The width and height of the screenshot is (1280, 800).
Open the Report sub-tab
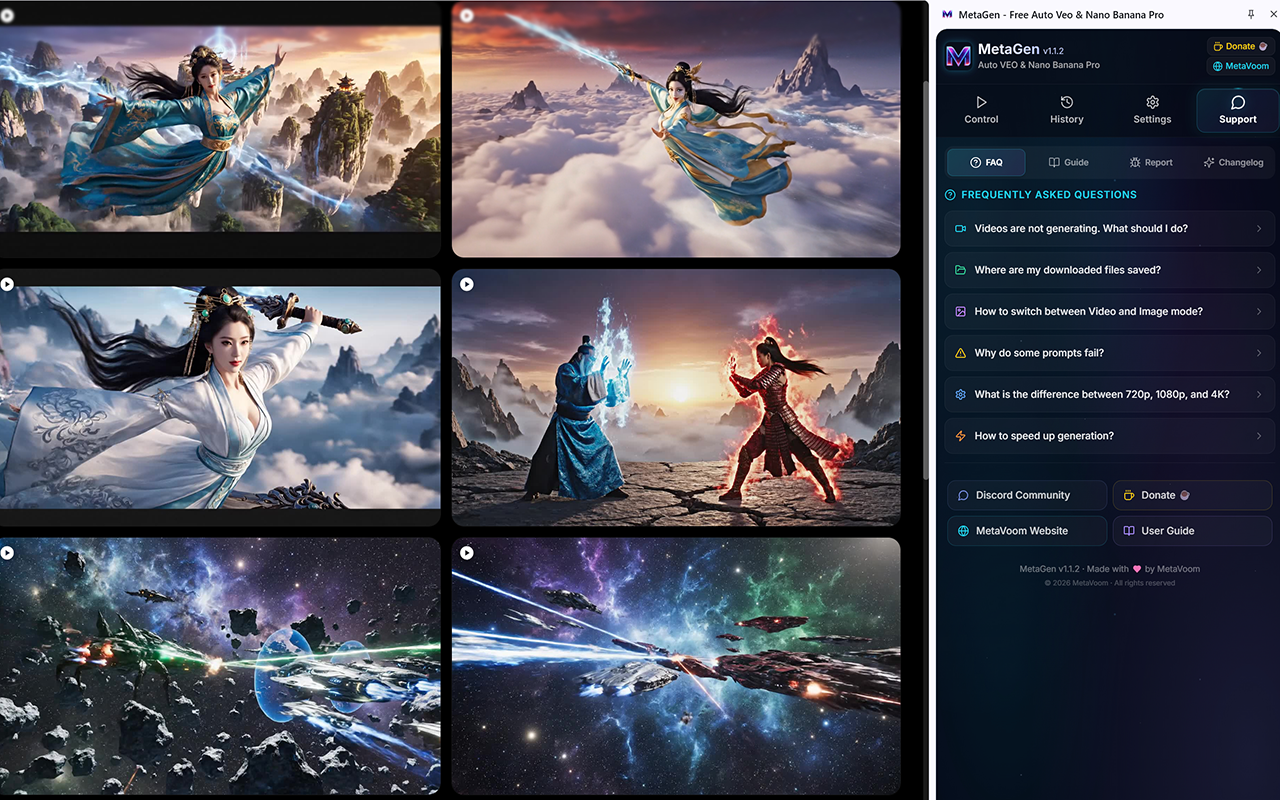tap(1150, 162)
